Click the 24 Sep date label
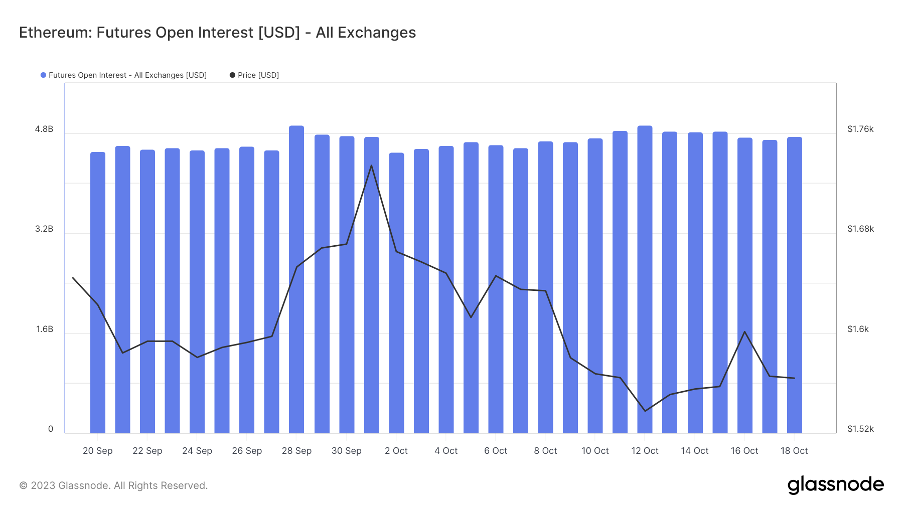This screenshot has height=508, width=904. [197, 451]
